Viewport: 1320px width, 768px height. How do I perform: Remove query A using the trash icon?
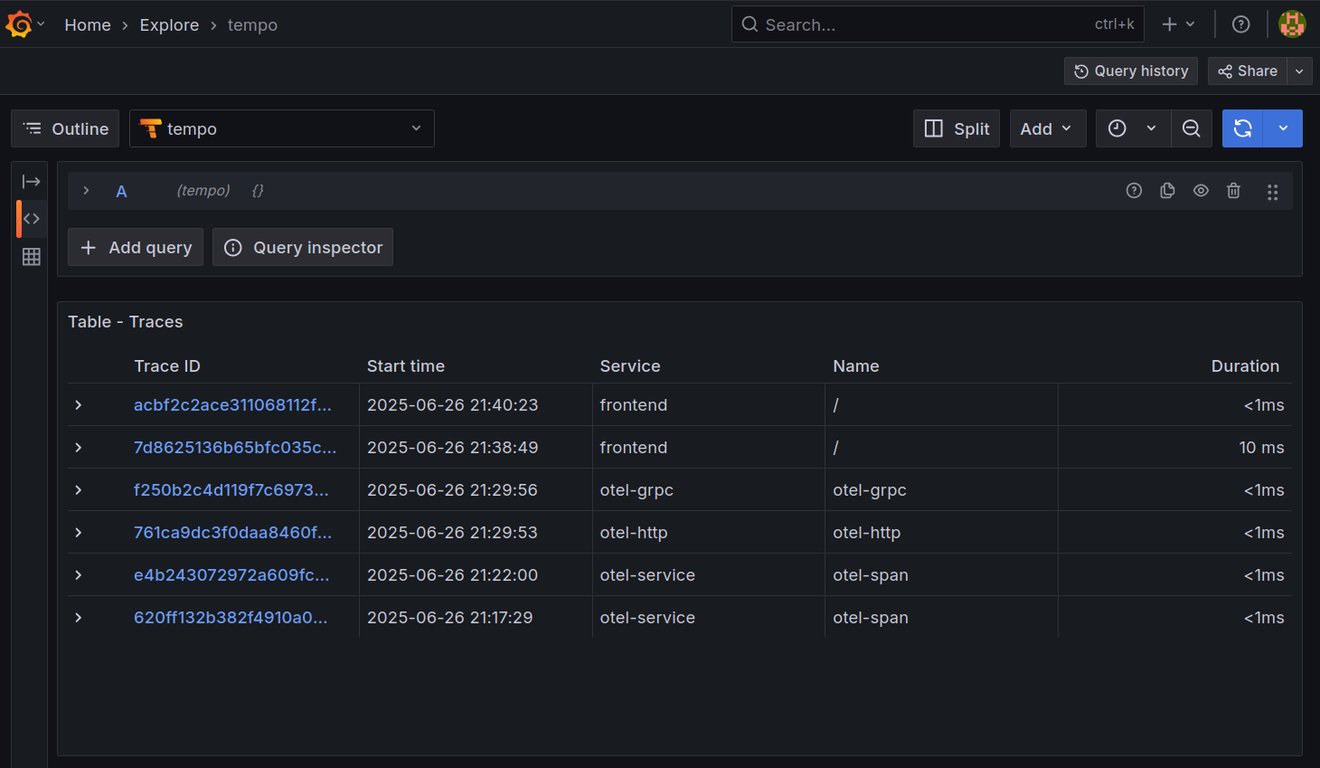tap(1233, 190)
